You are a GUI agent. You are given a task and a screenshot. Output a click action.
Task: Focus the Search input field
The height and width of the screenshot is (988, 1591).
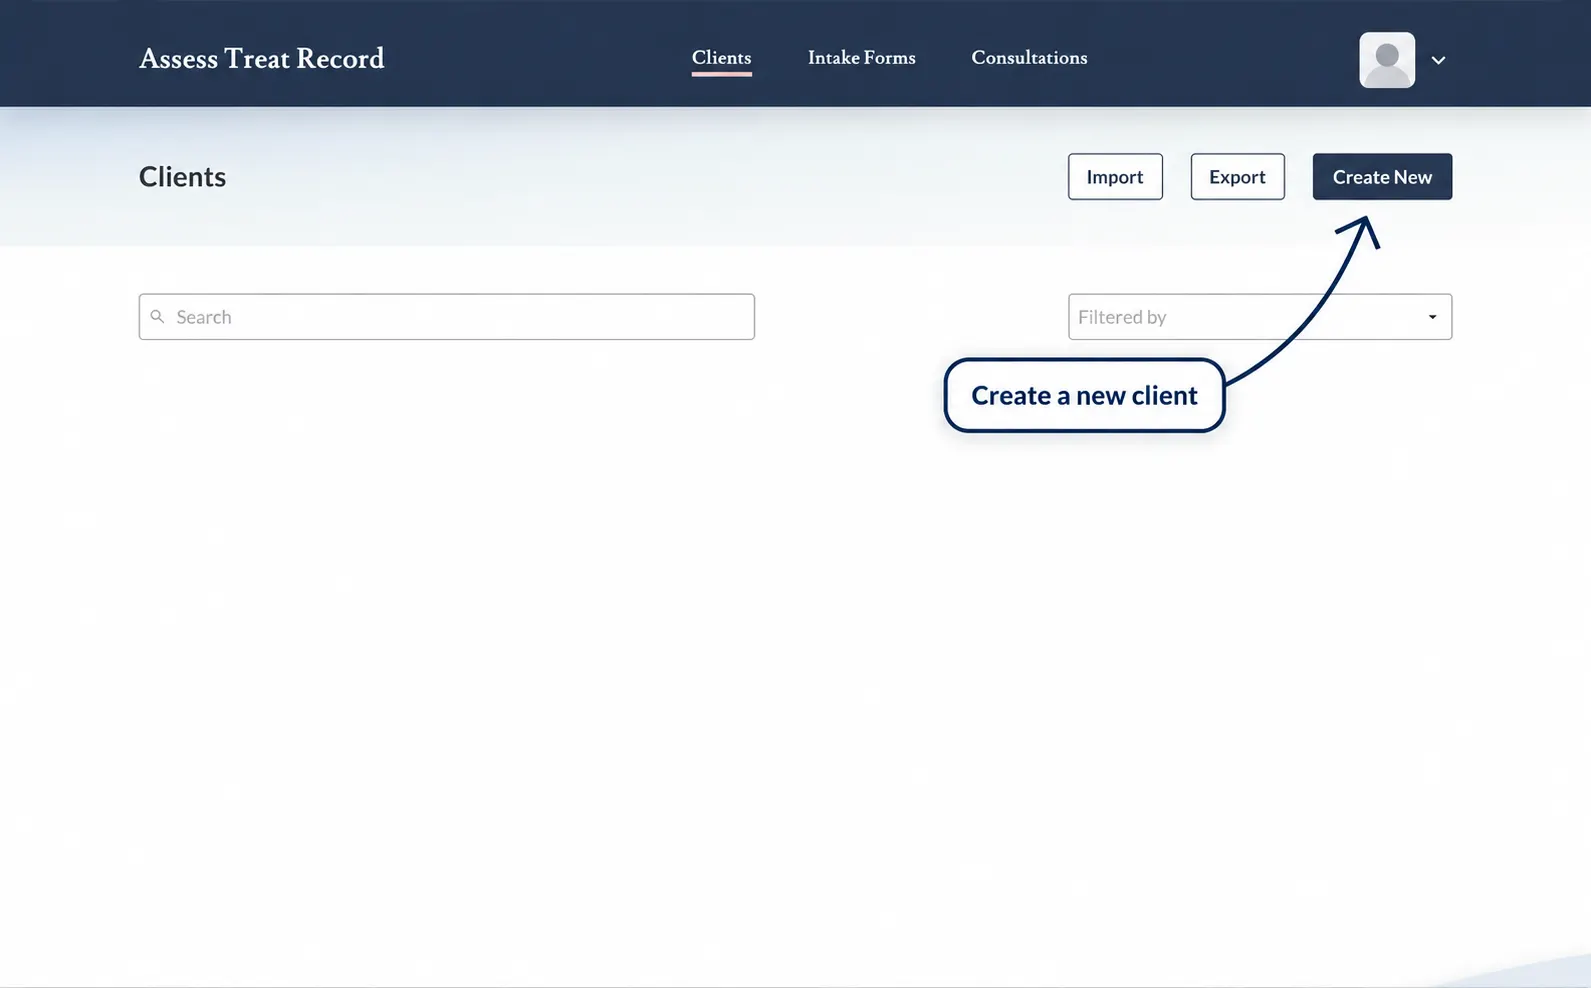[447, 317]
